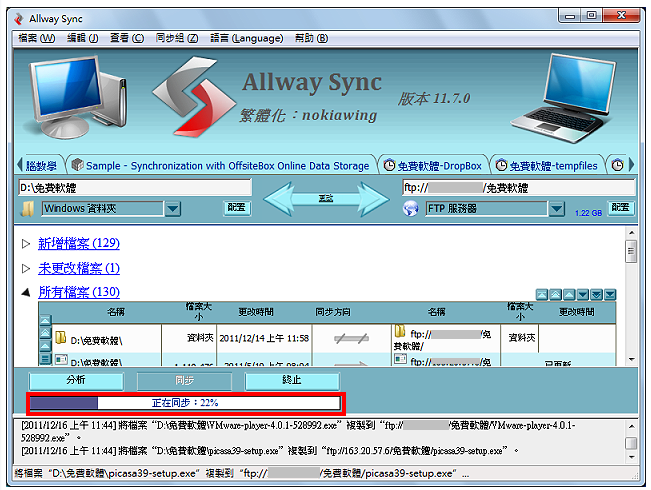The width and height of the screenshot is (651, 490).
Task: Click jump-to-top navigation icon above file table
Action: point(542,295)
